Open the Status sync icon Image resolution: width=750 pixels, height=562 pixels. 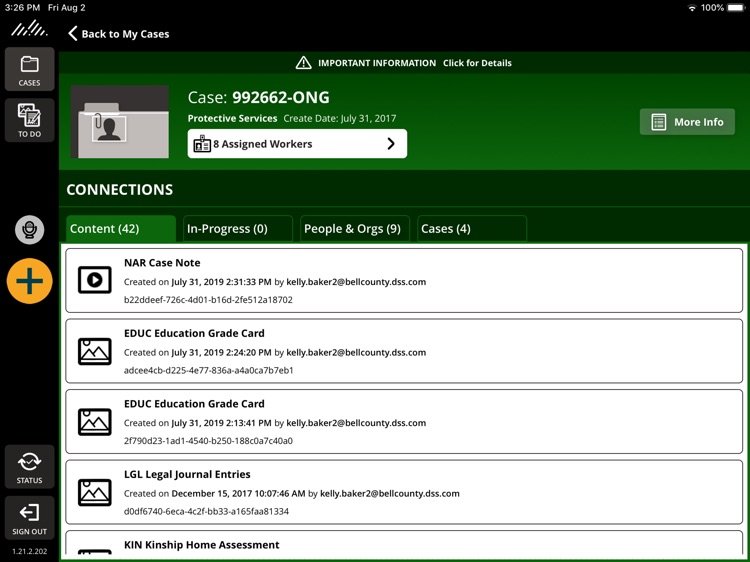click(30, 467)
